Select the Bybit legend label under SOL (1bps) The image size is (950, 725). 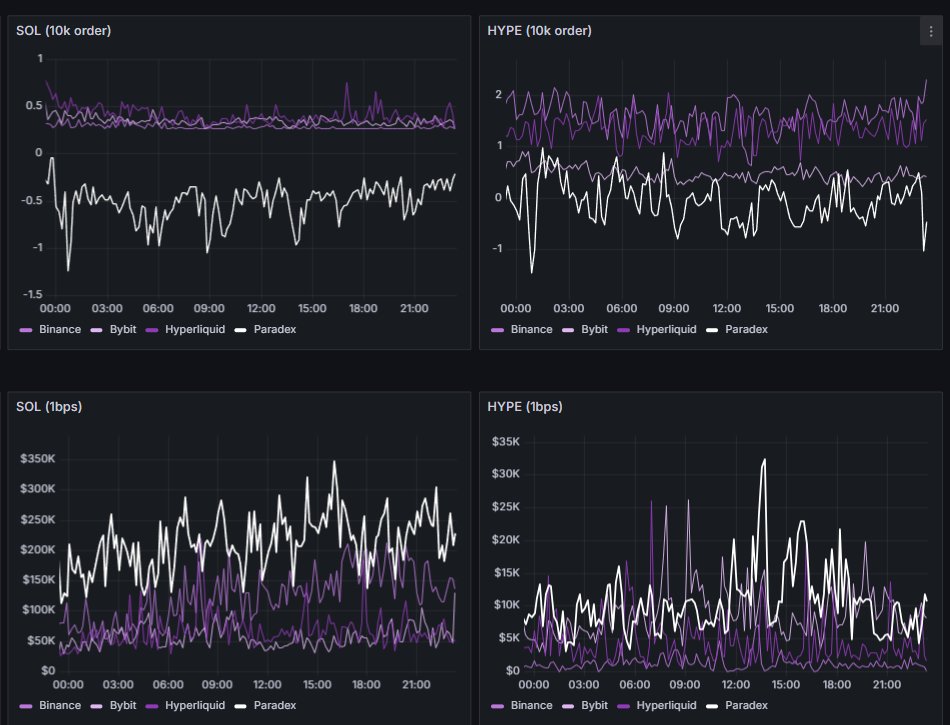121,705
